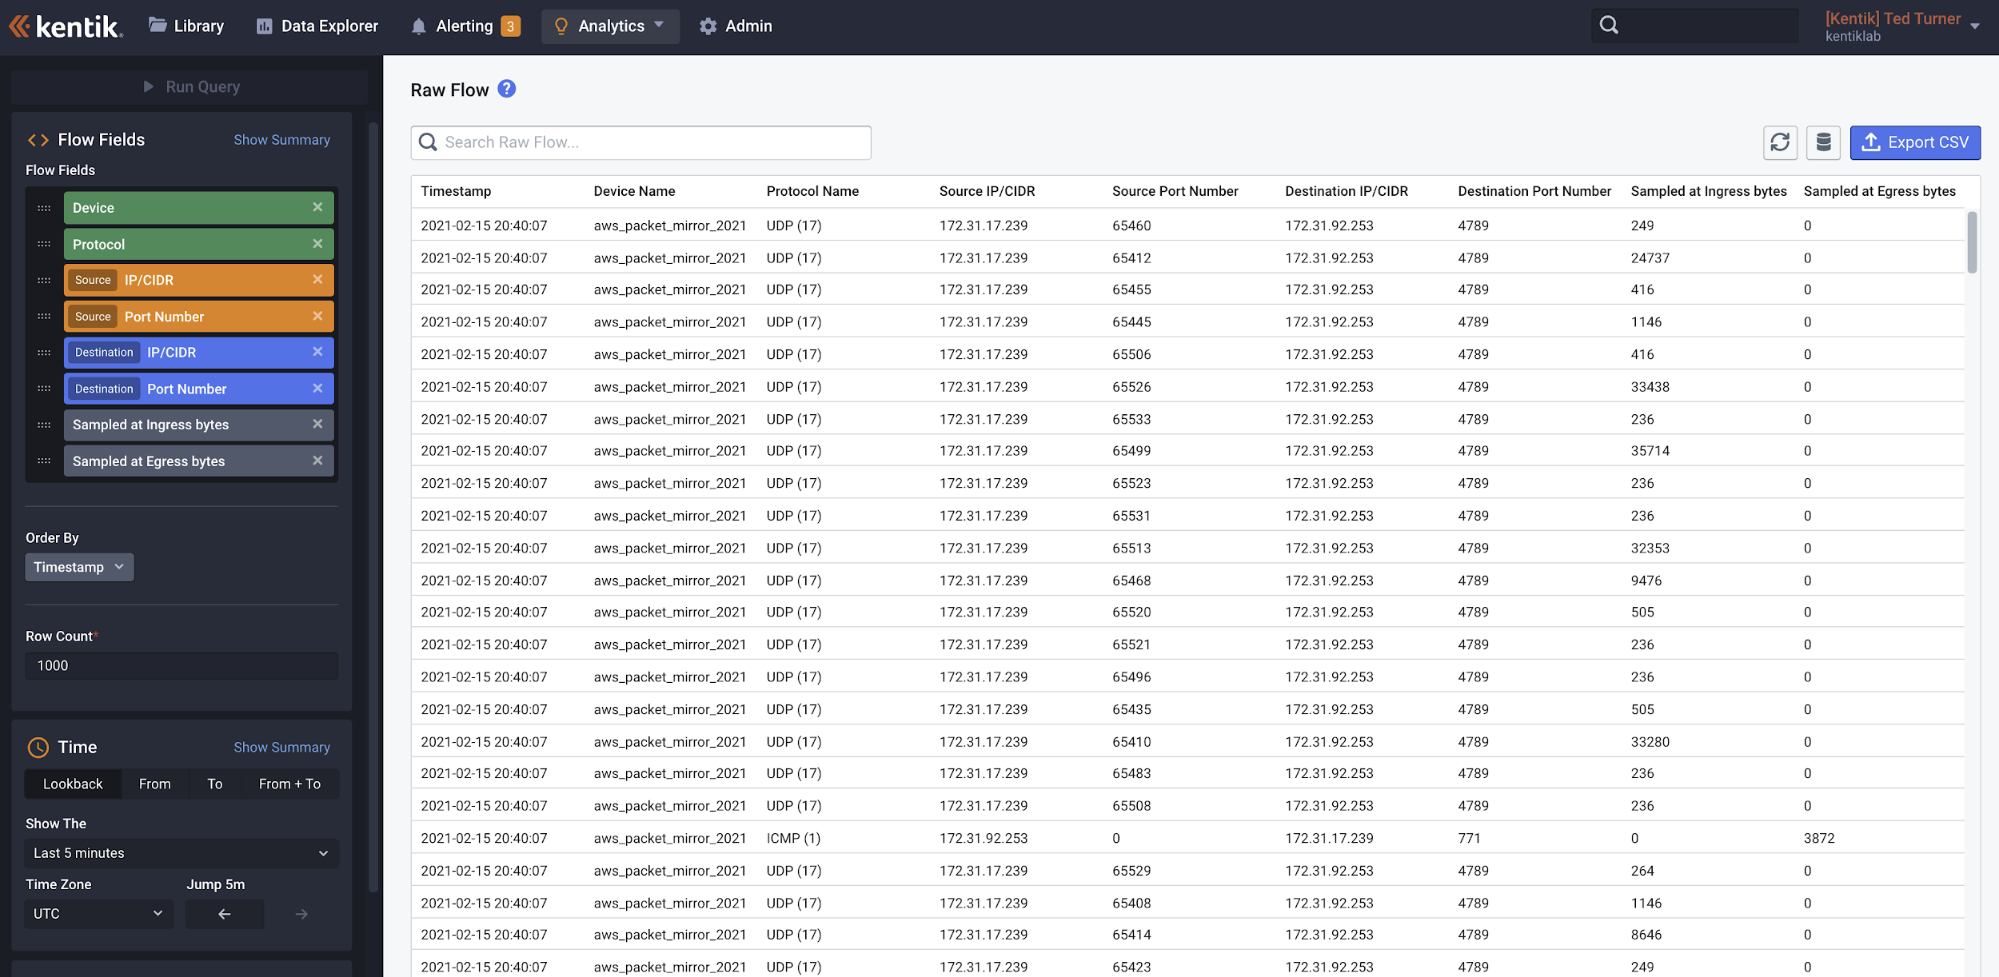1999x977 pixels.
Task: Remove the Source IP/CIDR field
Action: click(317, 280)
